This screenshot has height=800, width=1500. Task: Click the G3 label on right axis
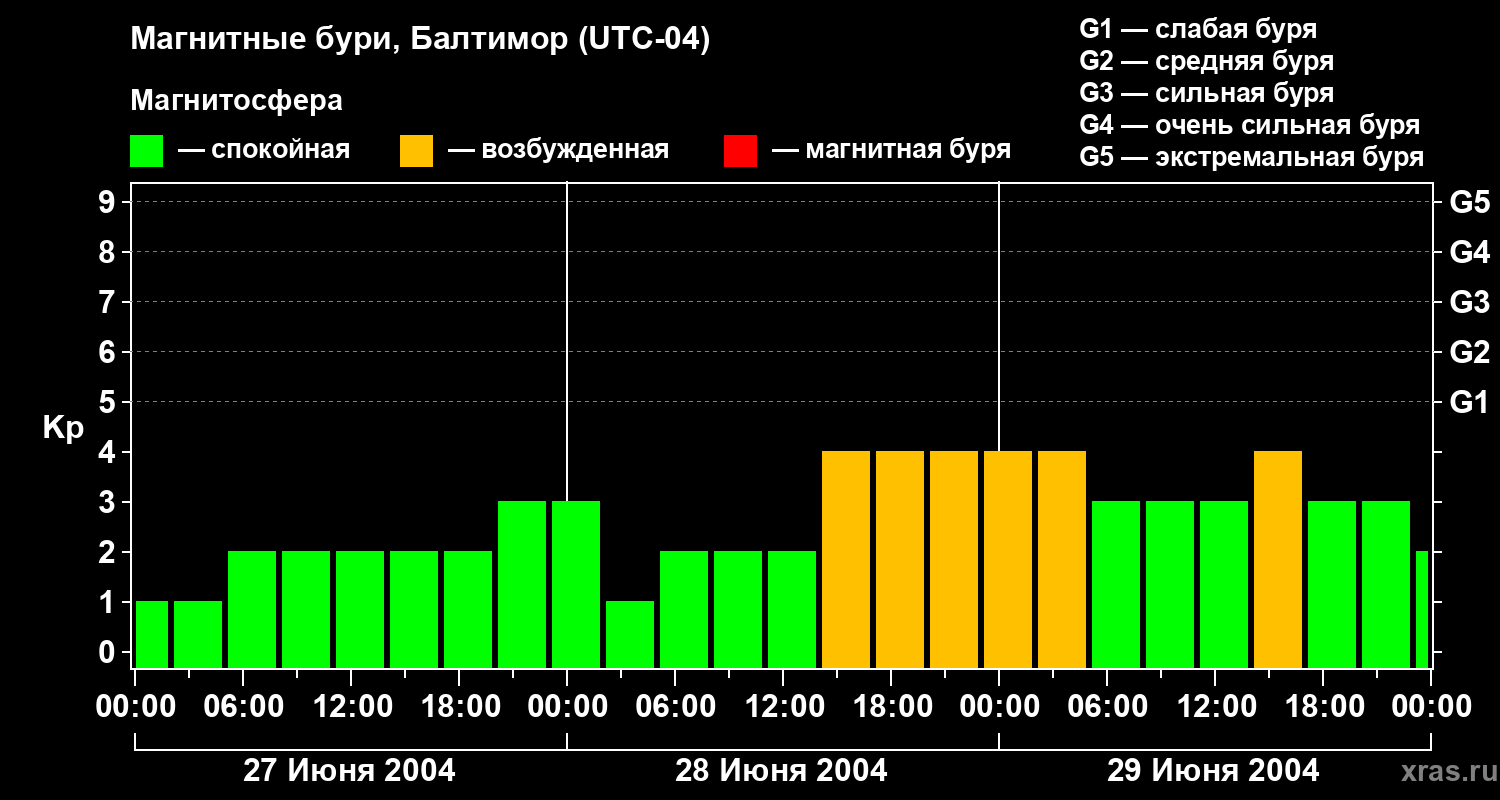pos(1469,302)
